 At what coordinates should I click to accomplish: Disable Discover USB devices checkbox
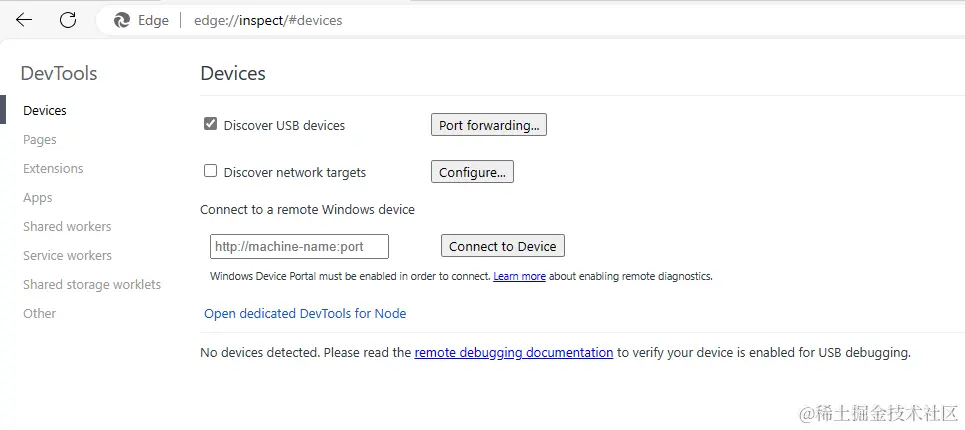pyautogui.click(x=210, y=124)
